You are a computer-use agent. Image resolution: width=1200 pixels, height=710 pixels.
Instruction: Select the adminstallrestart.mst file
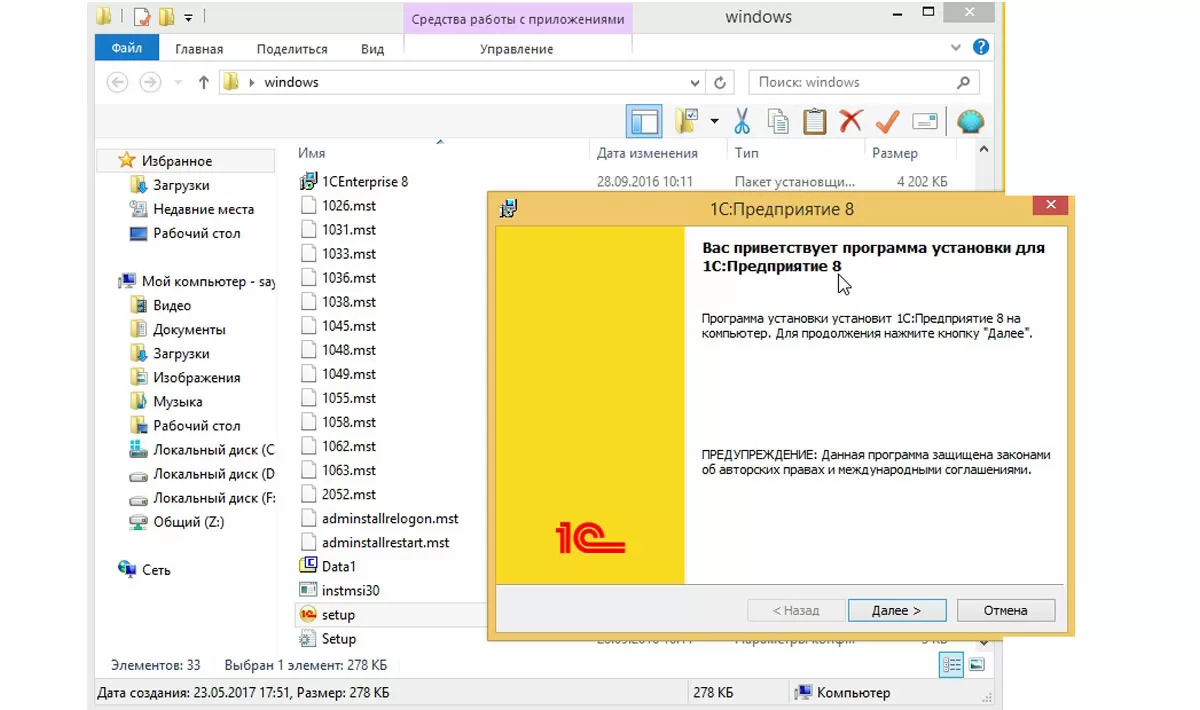tap(375, 543)
